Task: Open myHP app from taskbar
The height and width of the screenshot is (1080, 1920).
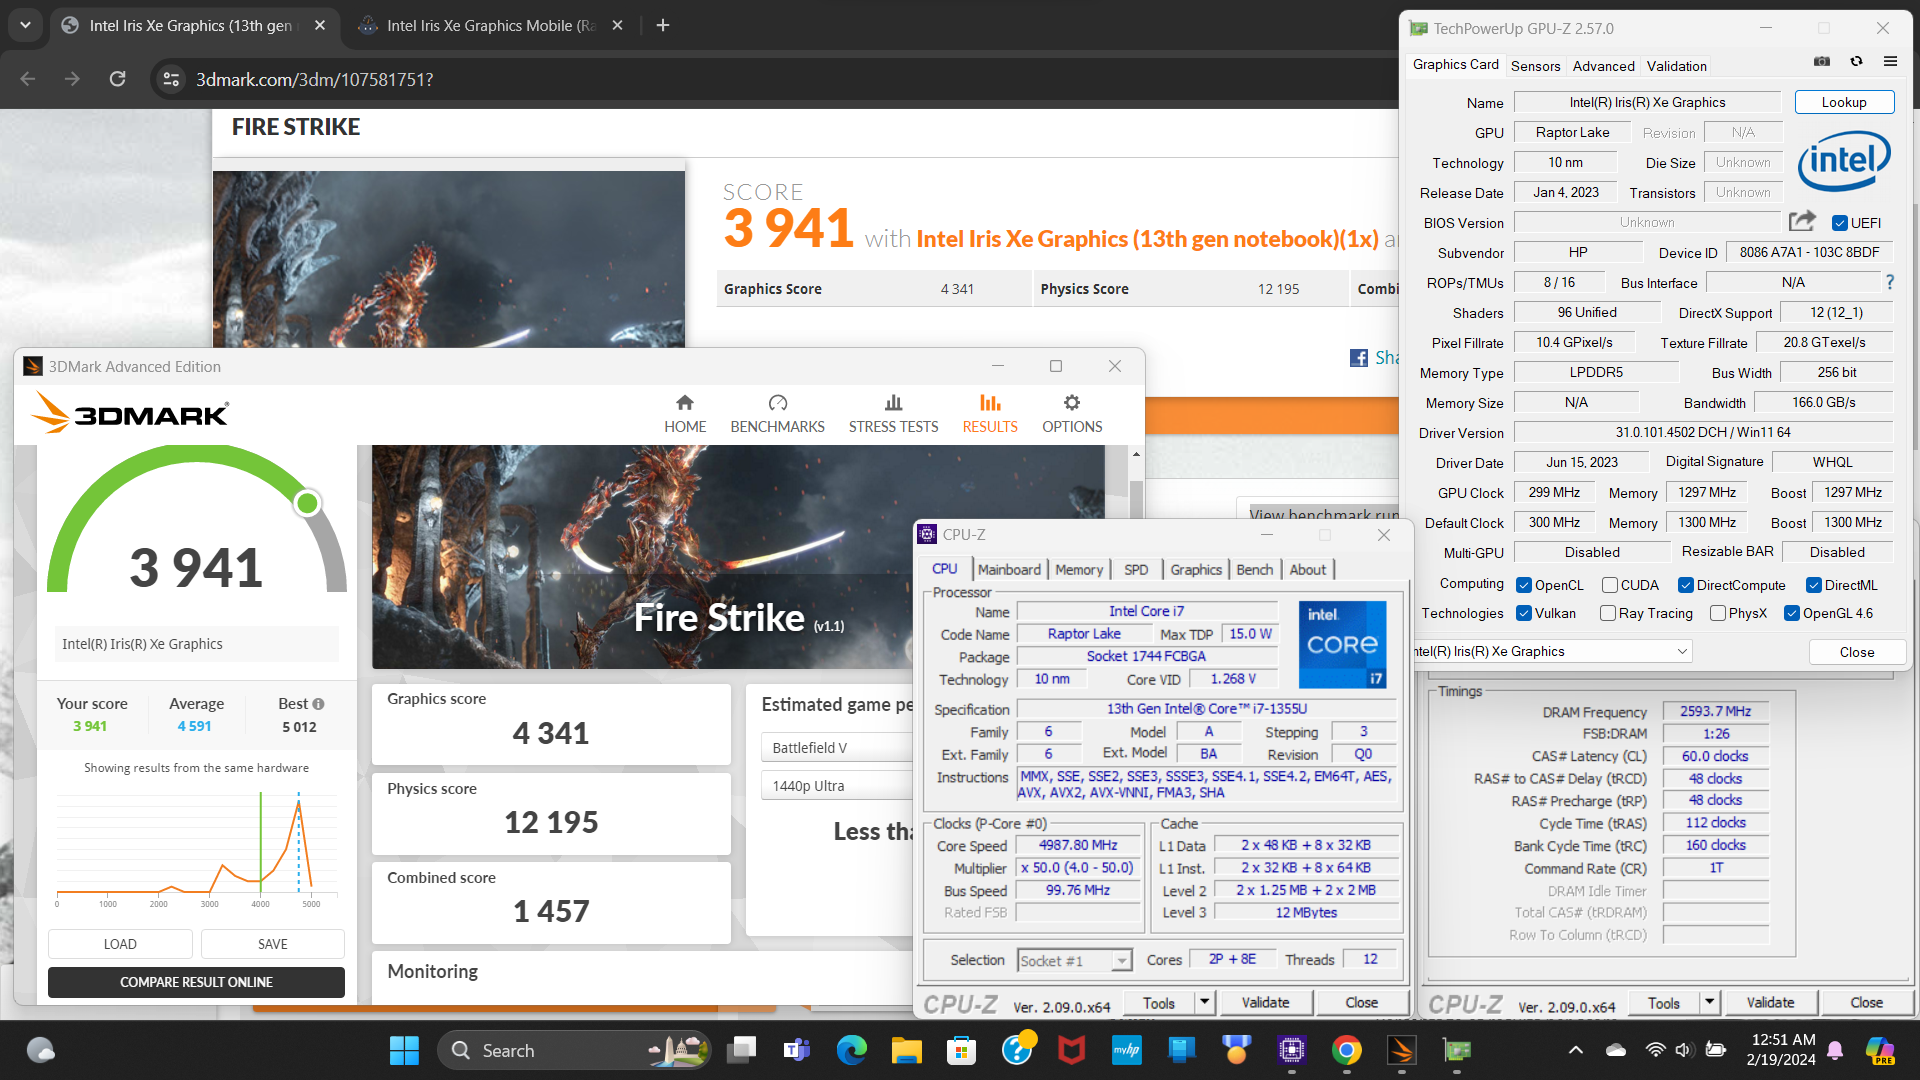Action: tap(1126, 1050)
